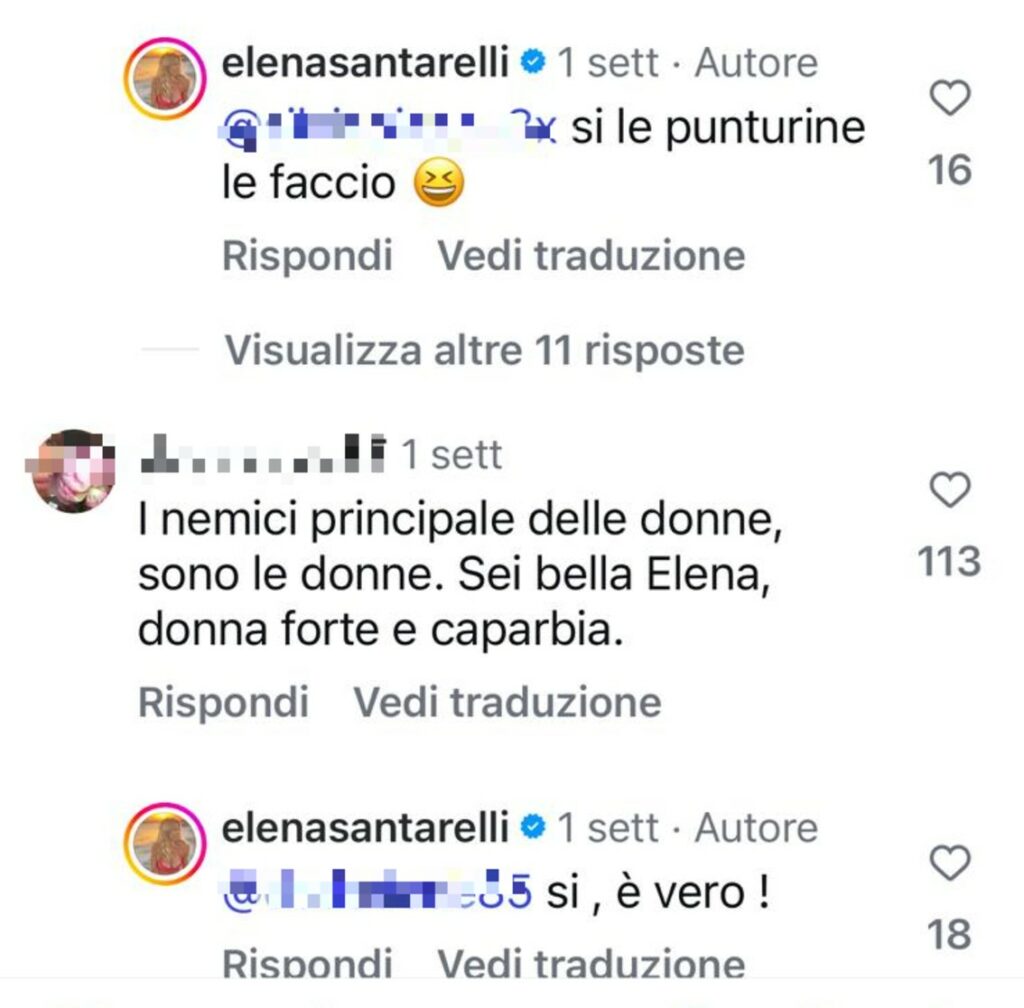The height and width of the screenshot is (1008, 1024).
Task: Click Rispondi under the punturine reply
Action: pyautogui.click(x=307, y=256)
